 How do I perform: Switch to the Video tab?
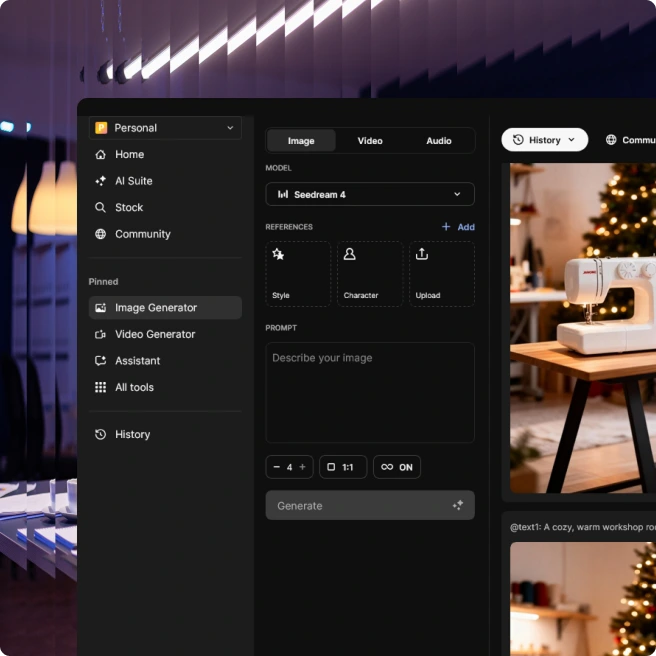pyautogui.click(x=370, y=141)
